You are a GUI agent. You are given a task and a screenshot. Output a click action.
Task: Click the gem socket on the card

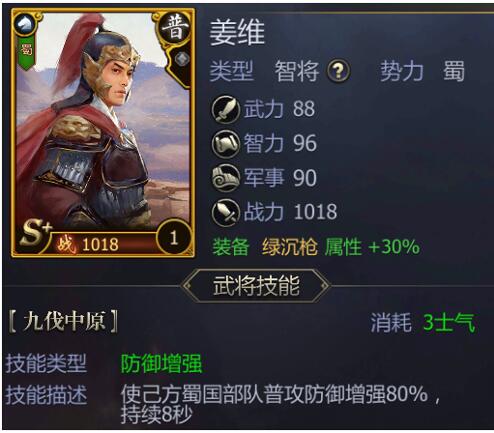click(x=182, y=59)
